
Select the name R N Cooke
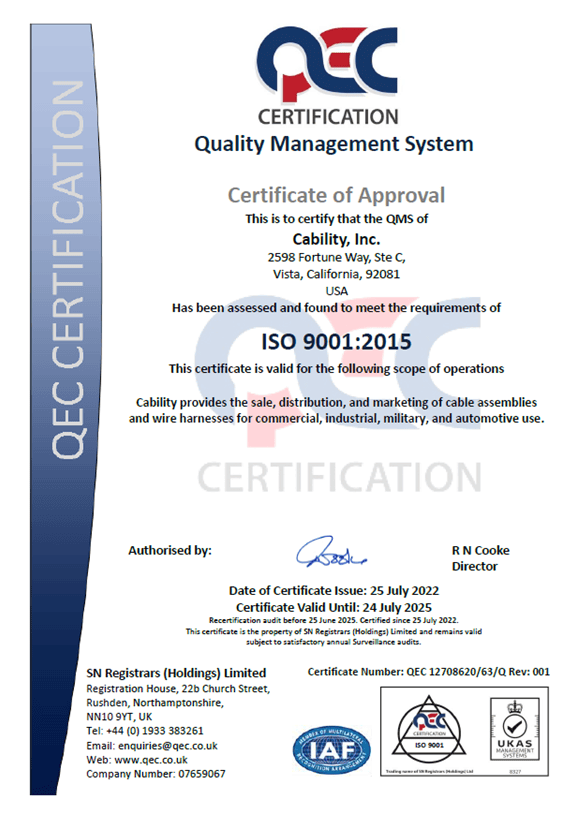(481, 550)
